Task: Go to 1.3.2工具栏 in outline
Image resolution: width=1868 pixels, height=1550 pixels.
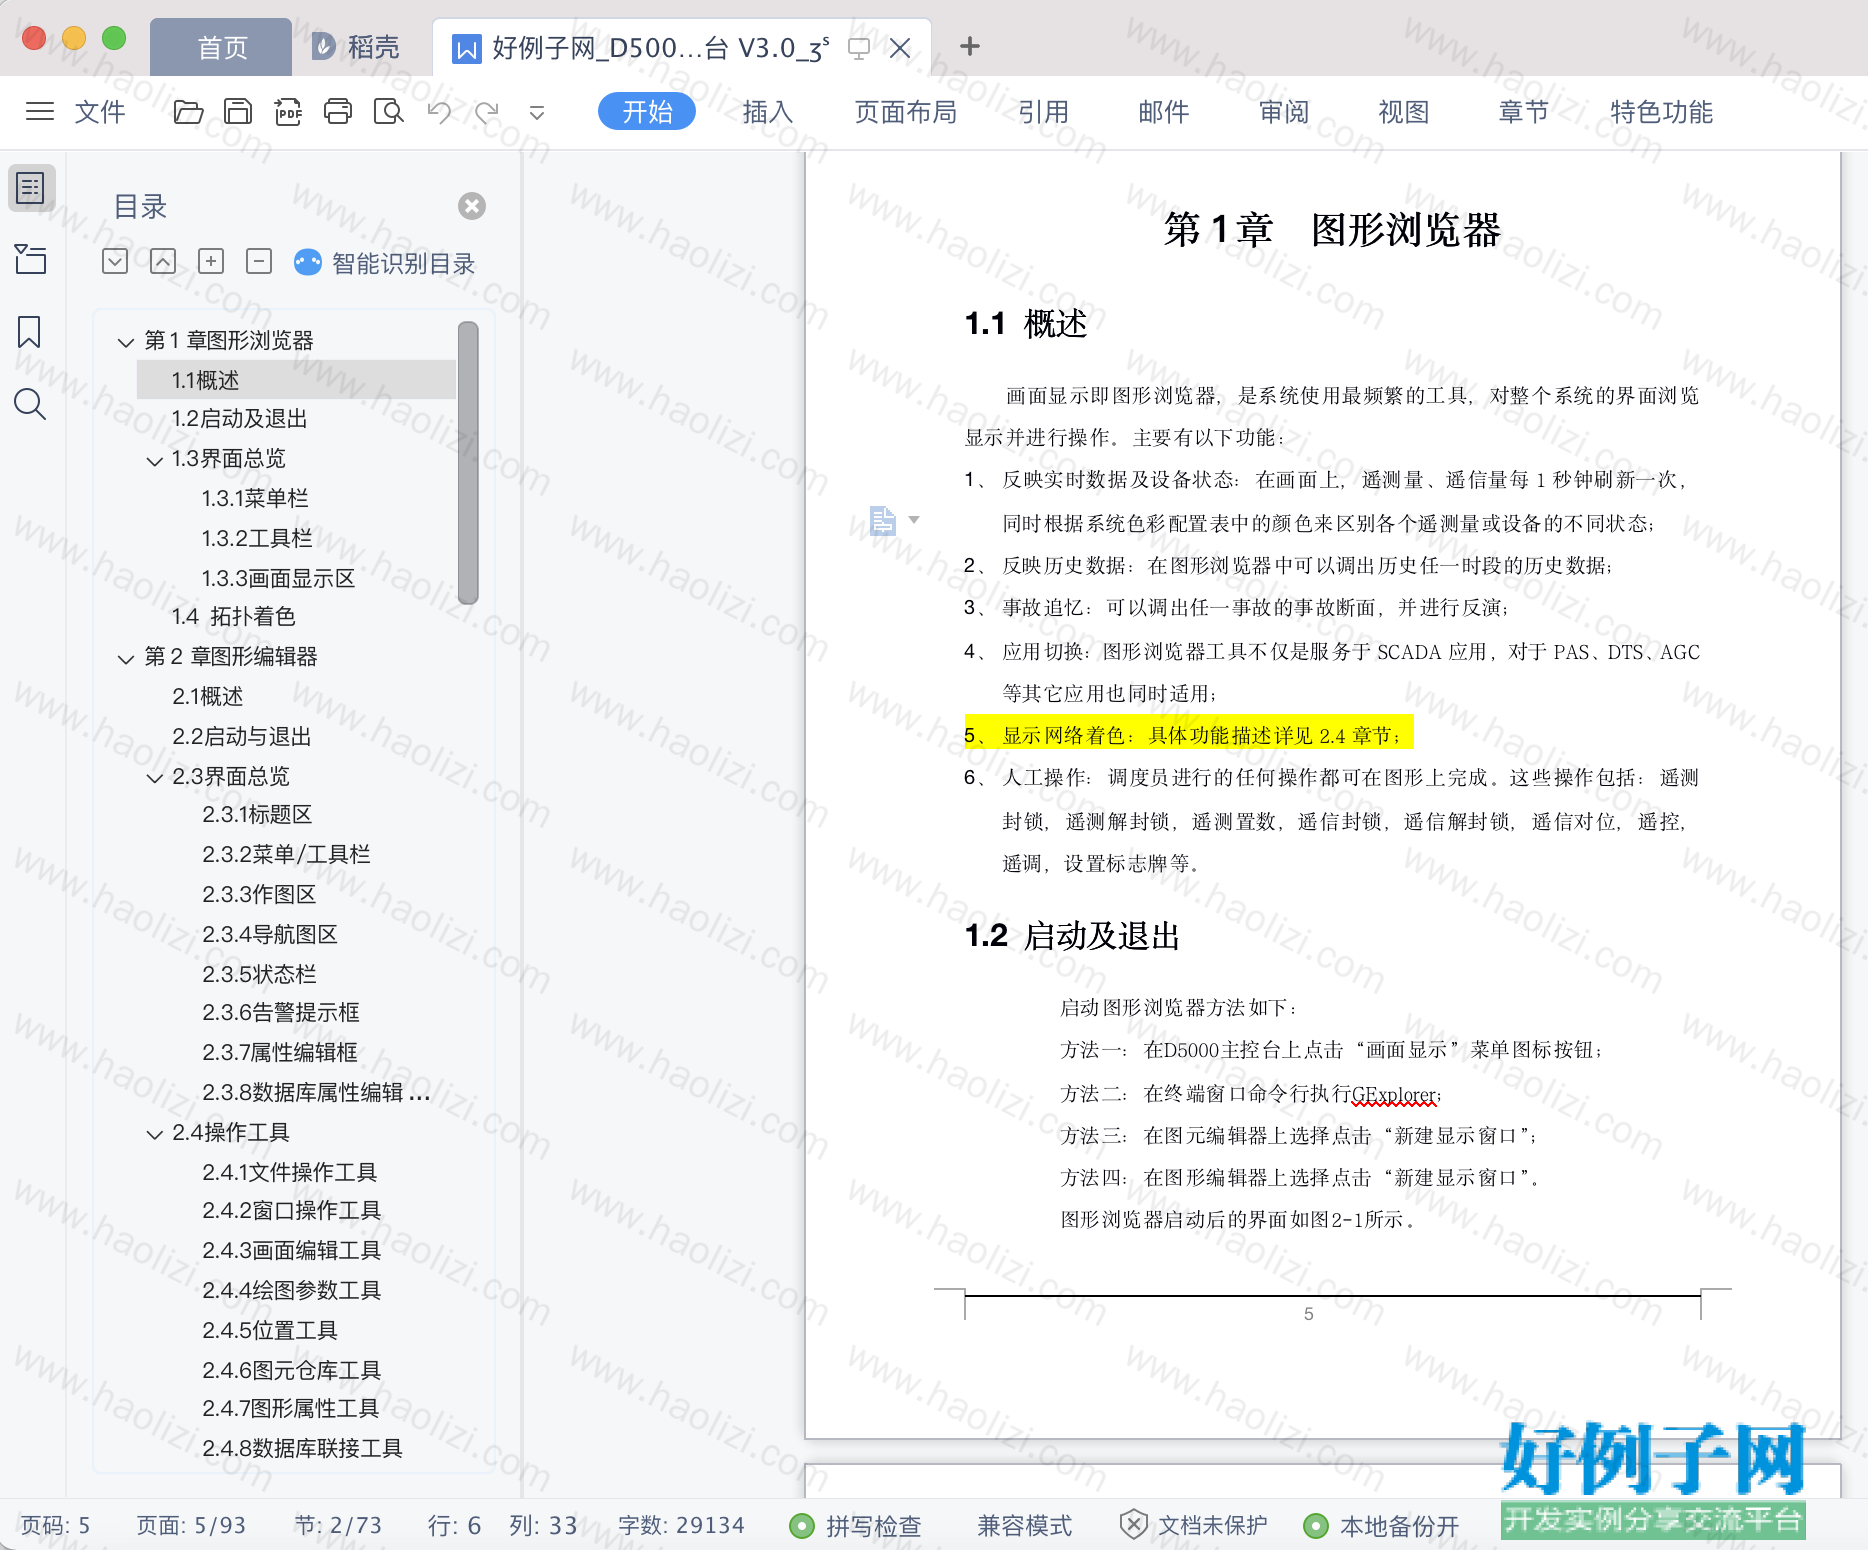Action: pos(257,538)
